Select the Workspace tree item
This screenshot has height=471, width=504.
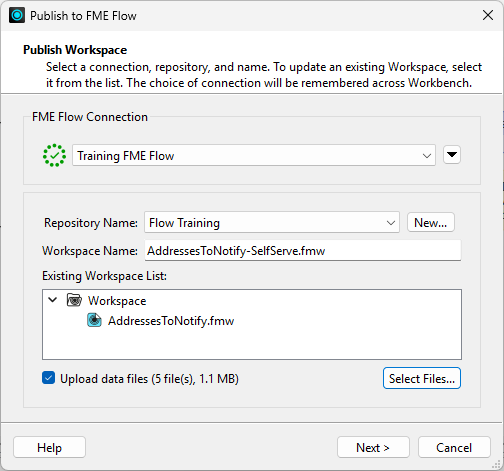pyautogui.click(x=117, y=301)
